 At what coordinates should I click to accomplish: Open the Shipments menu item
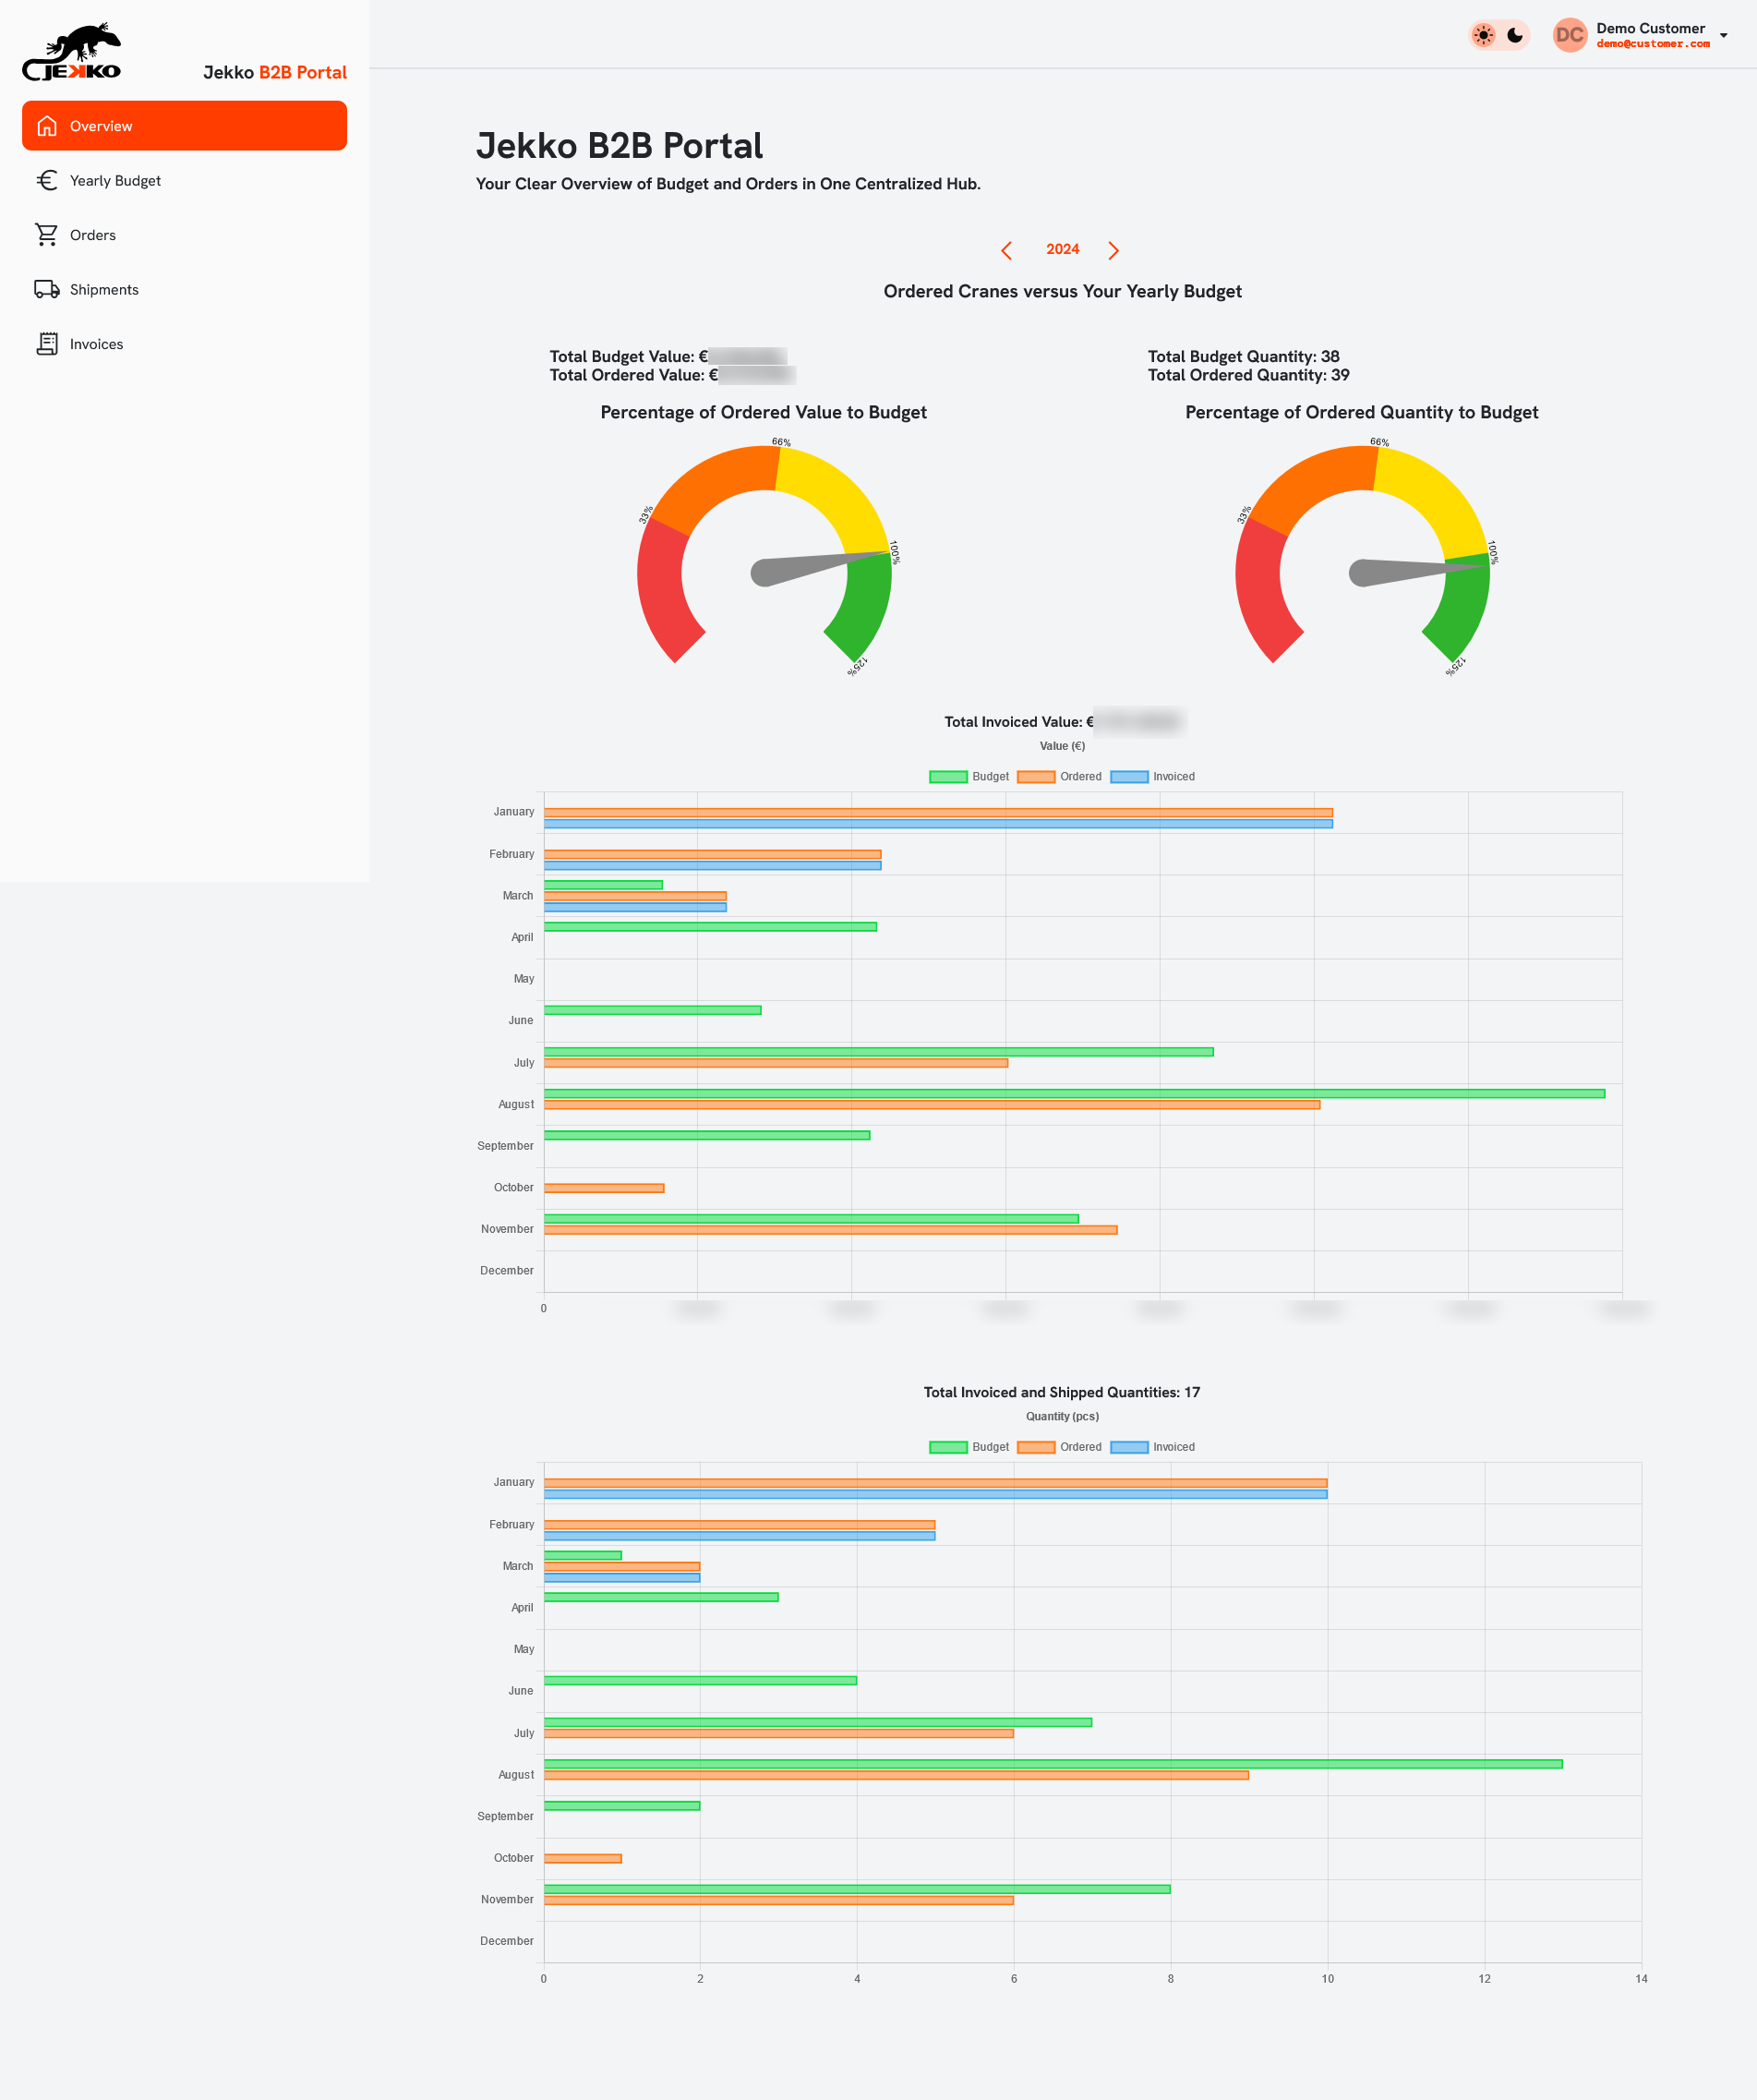[184, 289]
